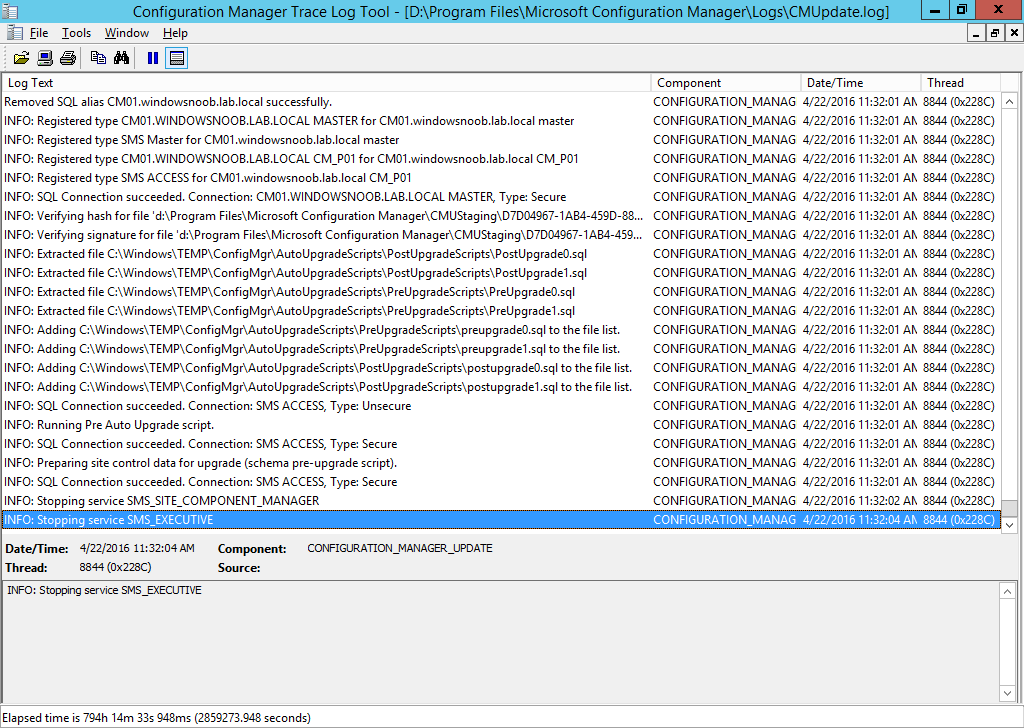Click Date/Time value '4/22/2016 11:32:04 AM' in details

[137, 548]
